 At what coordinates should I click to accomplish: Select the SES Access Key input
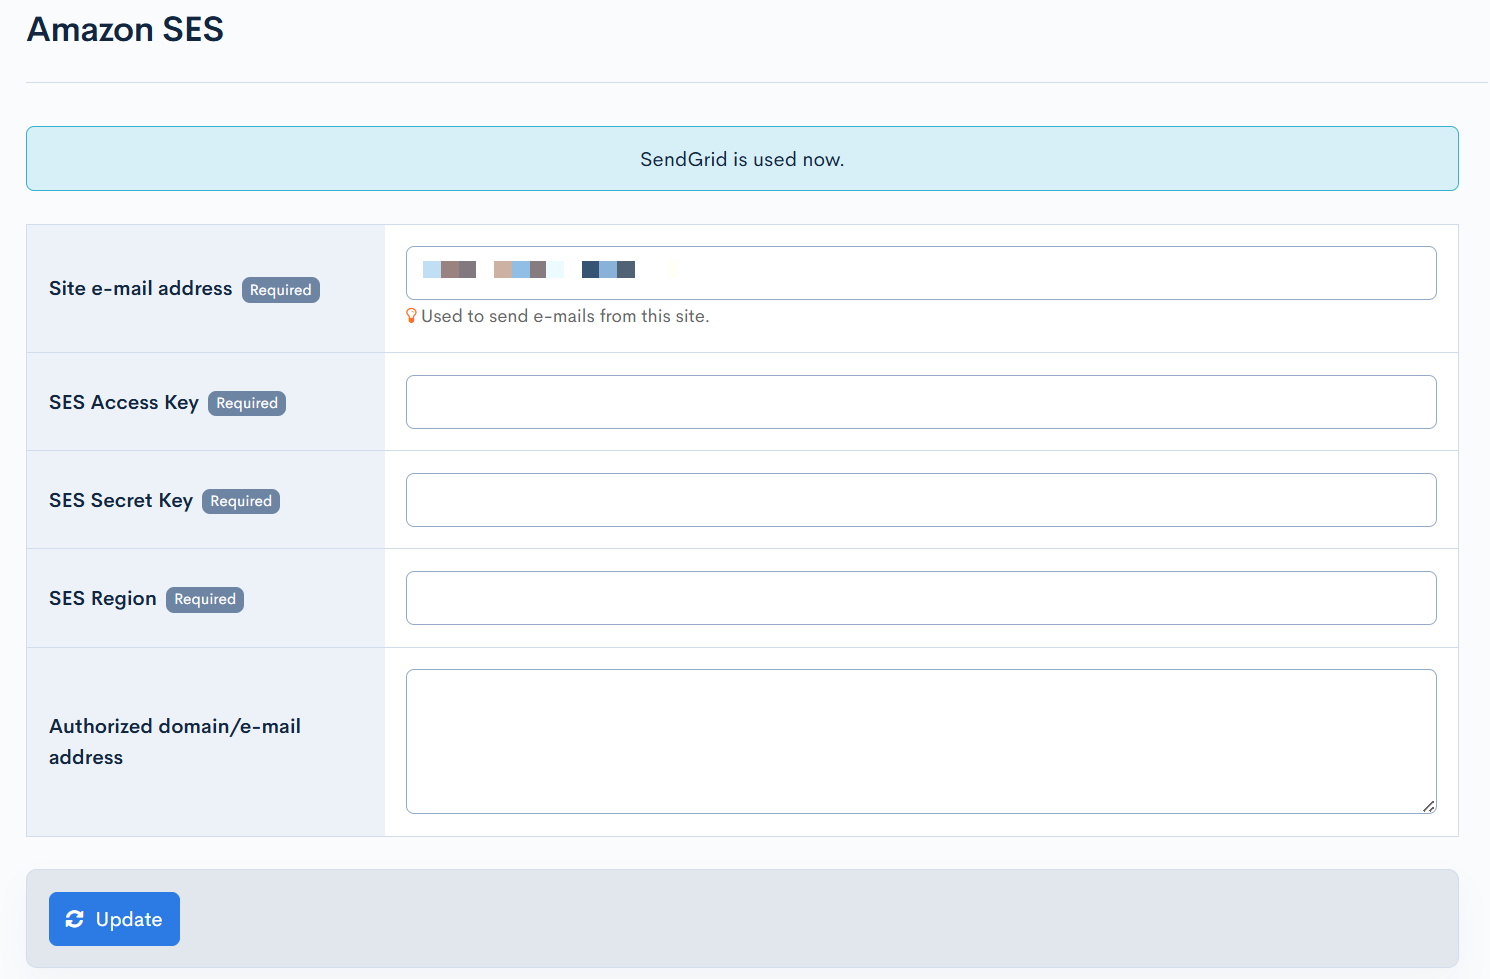point(921,402)
